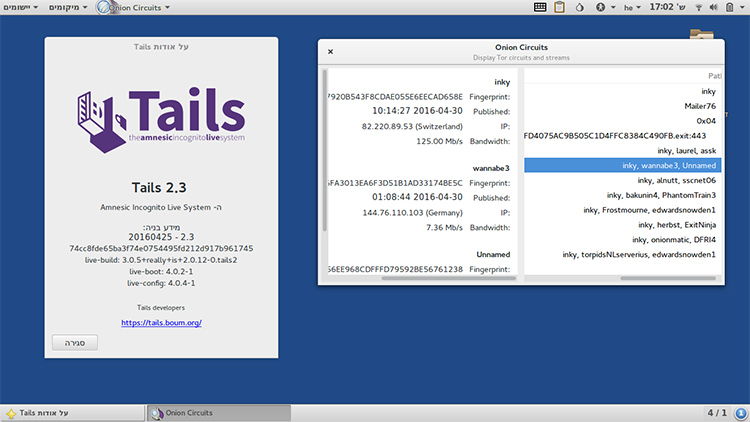Select the 'inky' single-hop circuit row
This screenshot has width=750, height=422.
click(x=622, y=91)
